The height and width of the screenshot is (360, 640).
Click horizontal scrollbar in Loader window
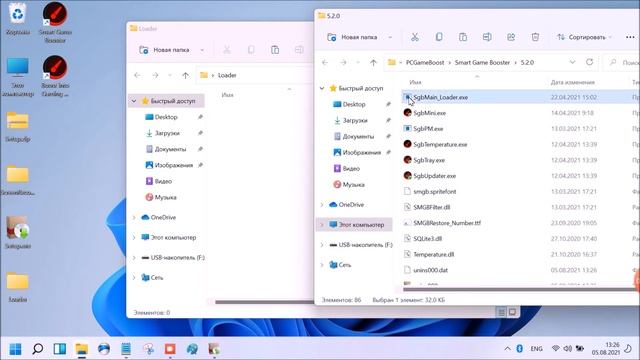click(264, 302)
